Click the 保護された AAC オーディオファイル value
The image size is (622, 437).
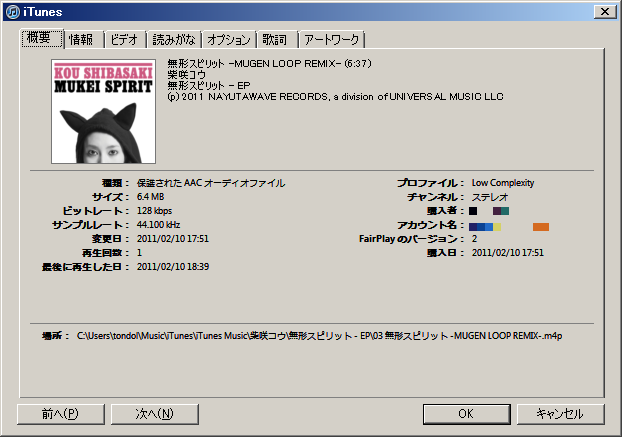coord(211,183)
